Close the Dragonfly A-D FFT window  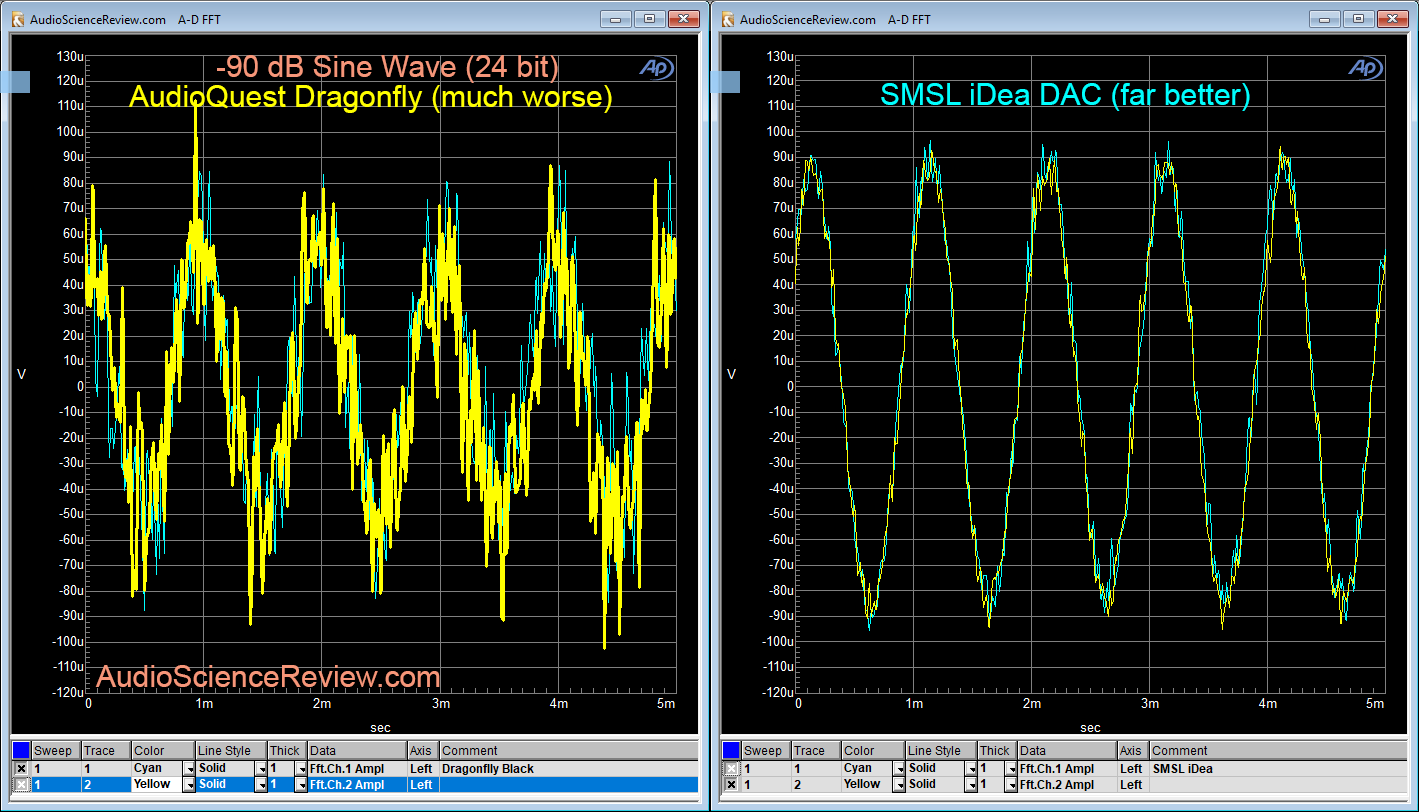(x=683, y=18)
